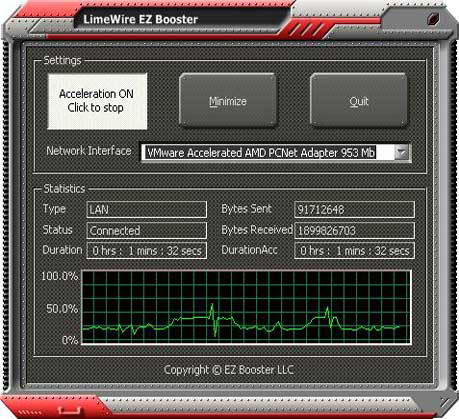The image size is (459, 419).
Task: Click the DurationAcc label
Action: pyautogui.click(x=249, y=250)
